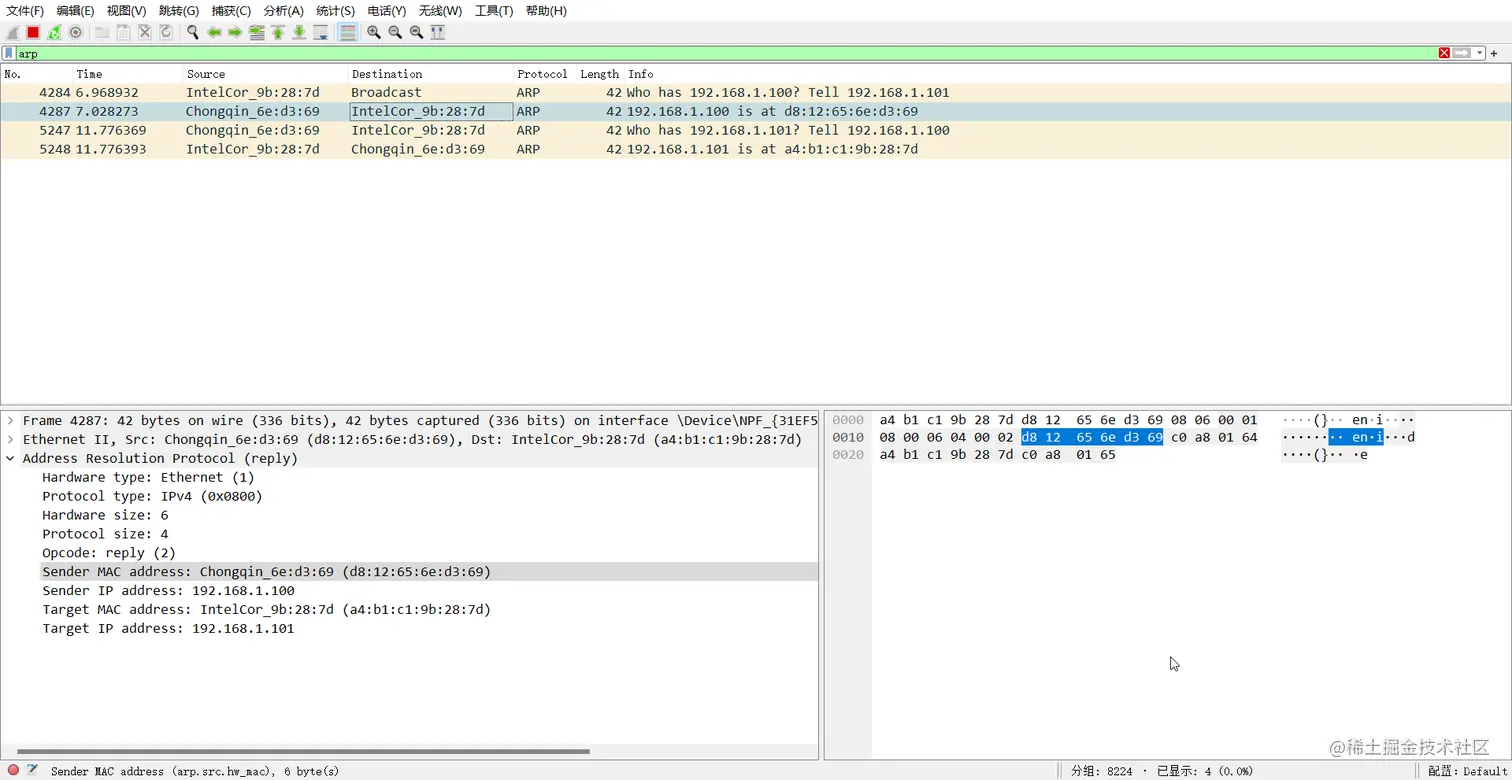Open the 工具(T) menu
The height and width of the screenshot is (780, 1512).
(x=494, y=11)
